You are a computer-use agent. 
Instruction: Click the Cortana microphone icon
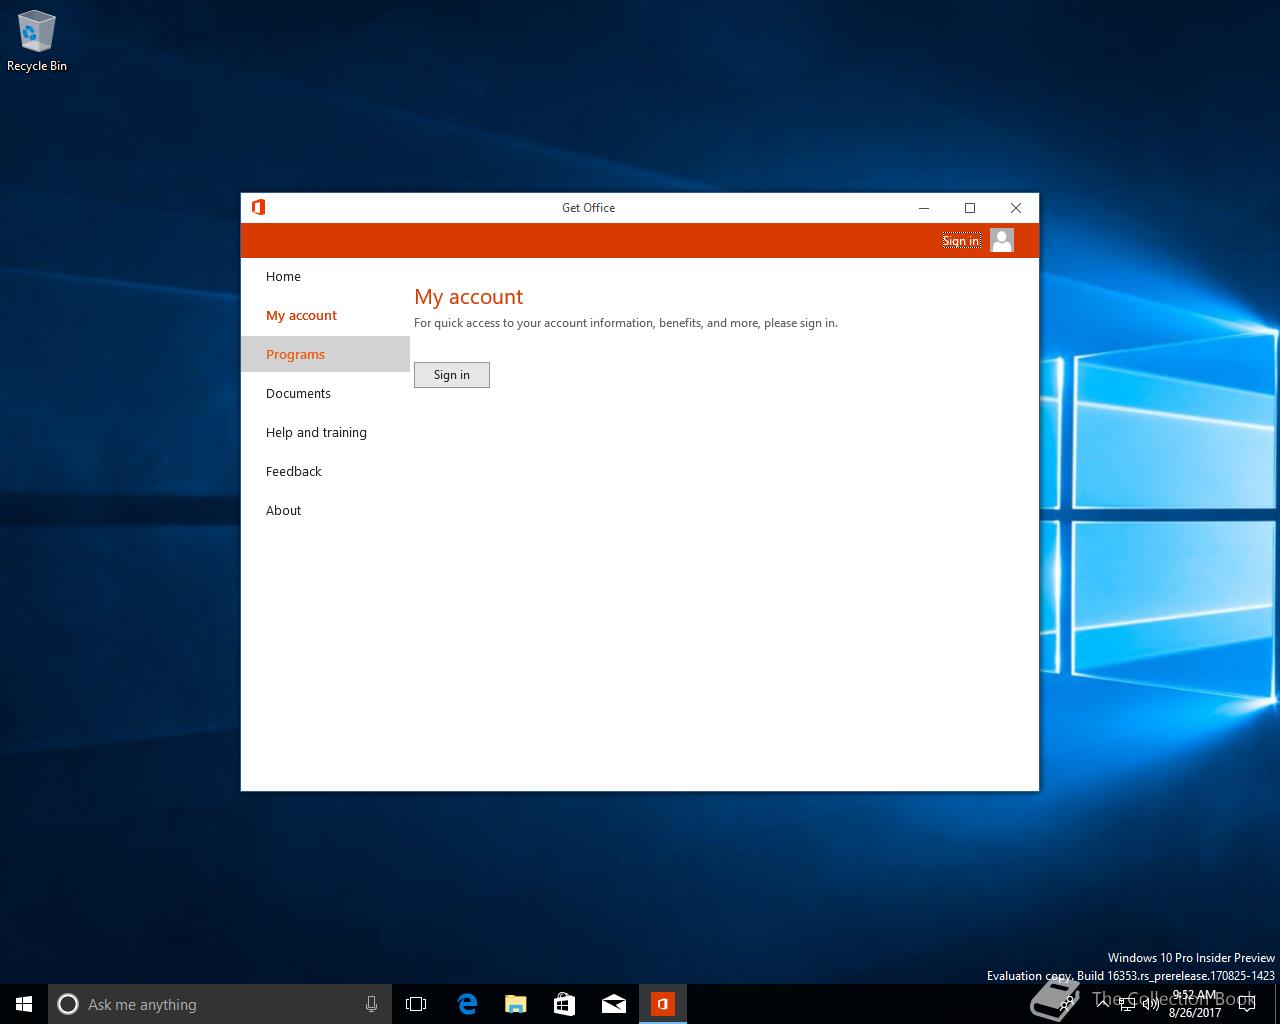[x=371, y=1004]
